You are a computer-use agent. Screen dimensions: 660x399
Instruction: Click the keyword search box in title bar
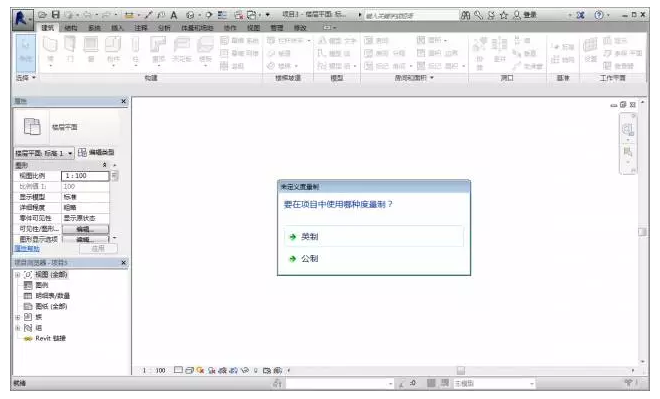[x=411, y=16]
